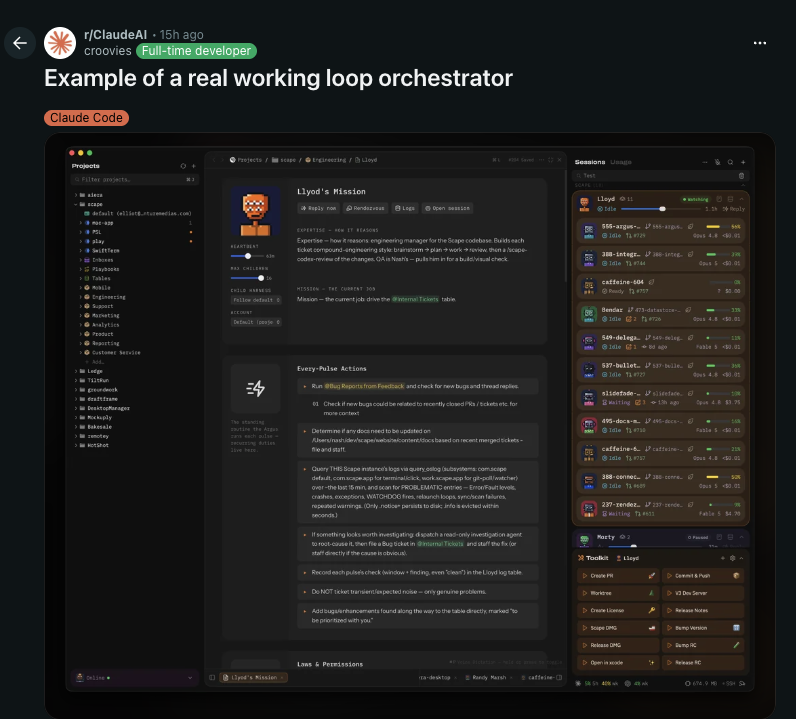This screenshot has height=719, width=796.
Task: Click the 'Engineering' breadcrumb item
Action: [325, 160]
